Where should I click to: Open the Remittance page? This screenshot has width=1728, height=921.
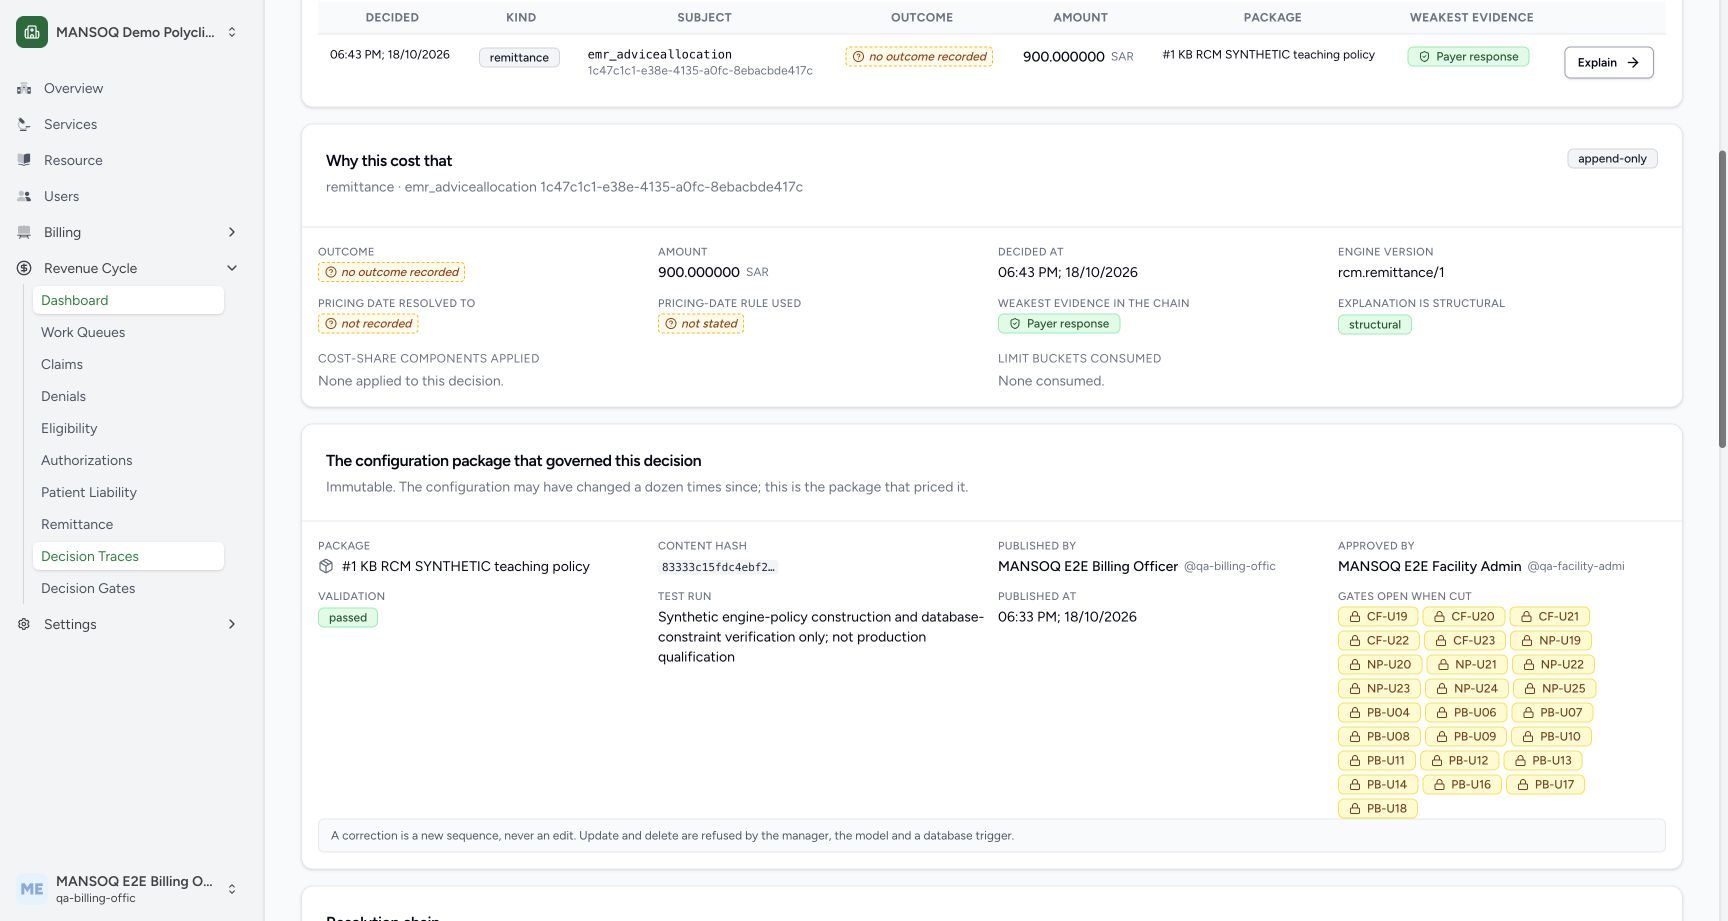point(128,524)
